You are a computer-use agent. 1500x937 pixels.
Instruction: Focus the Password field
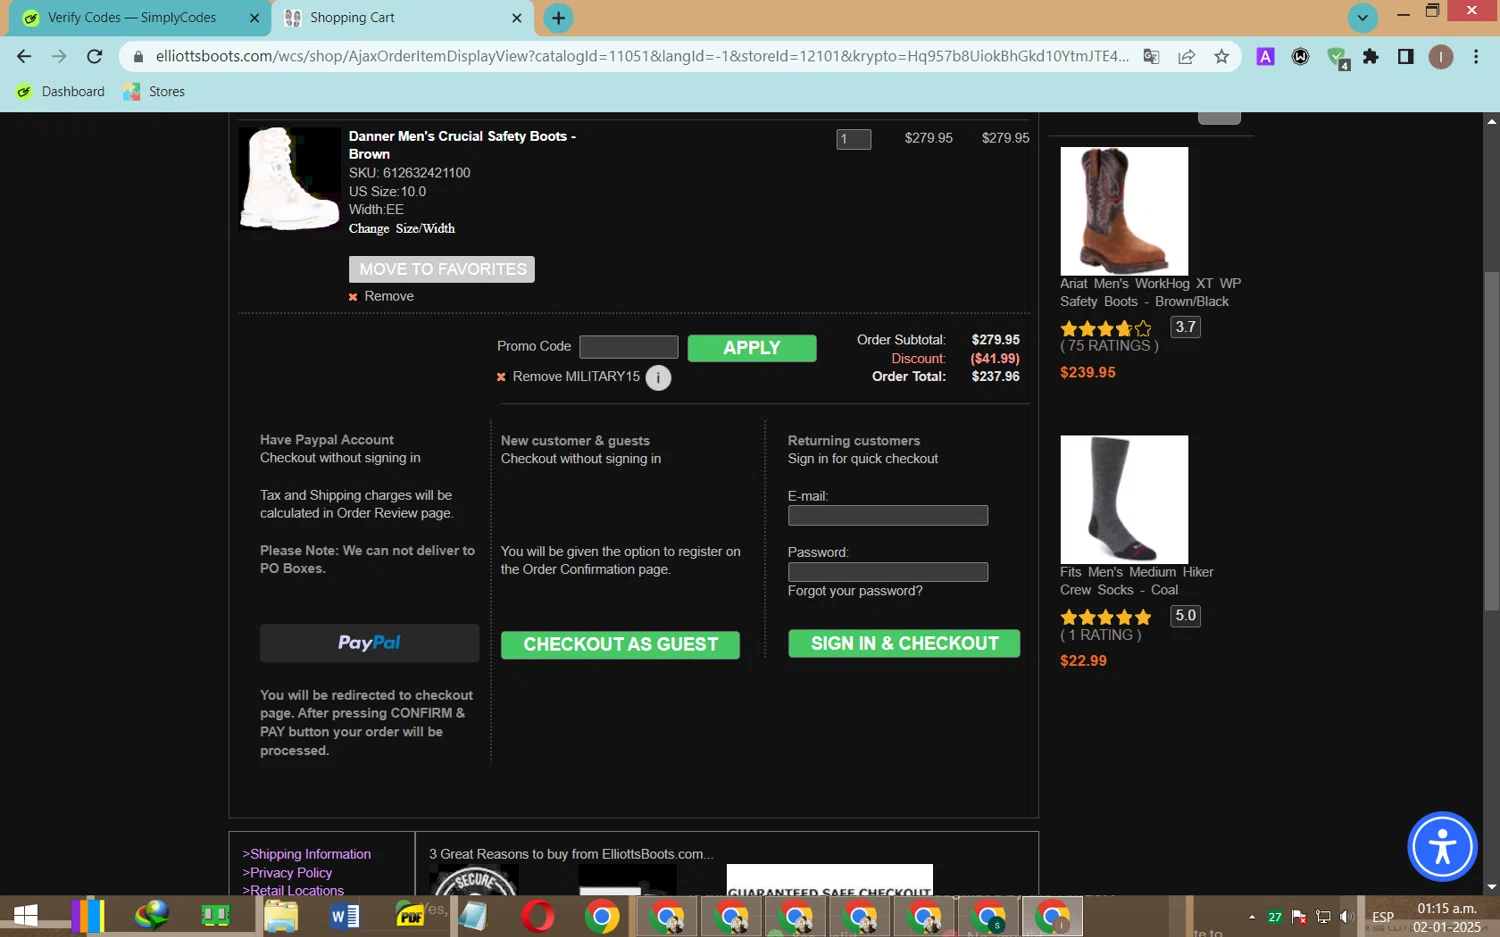click(x=888, y=572)
